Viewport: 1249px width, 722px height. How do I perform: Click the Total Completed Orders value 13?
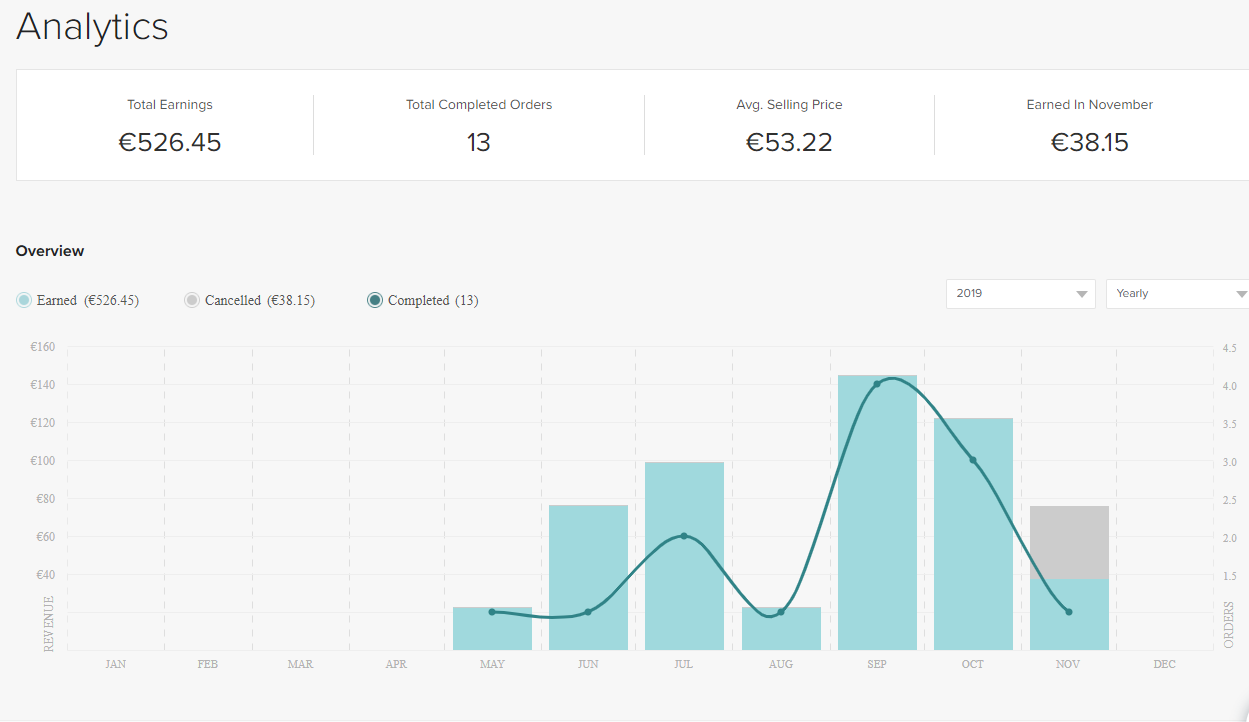coord(479,143)
